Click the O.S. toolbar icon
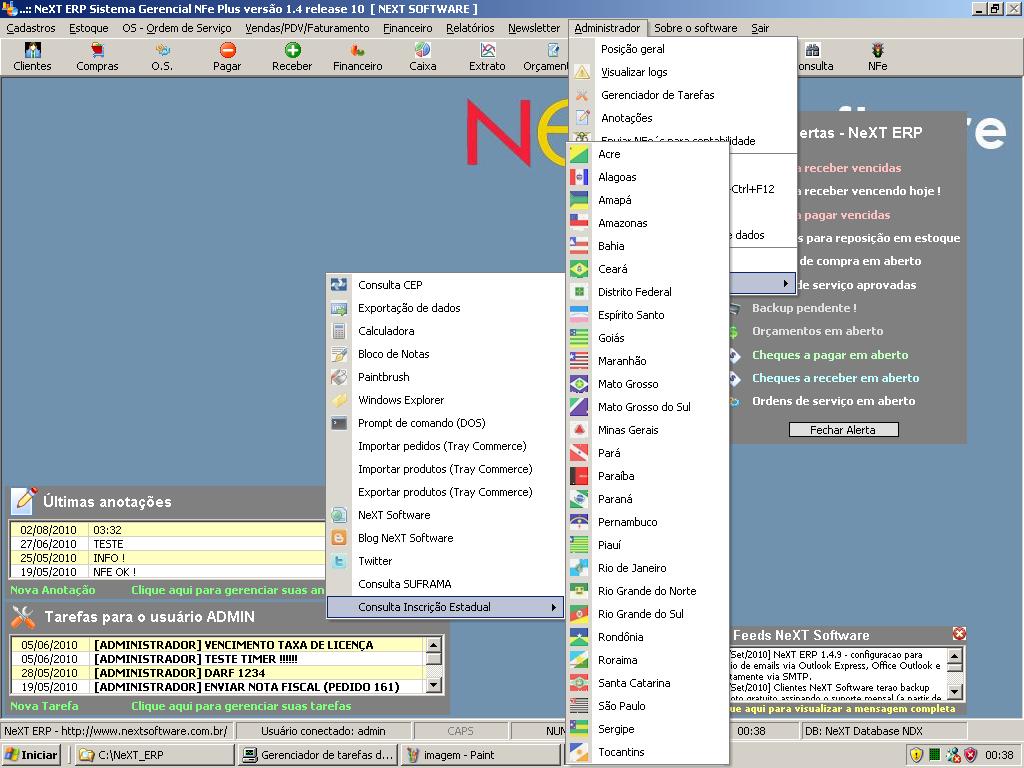The image size is (1024, 768). tap(163, 57)
